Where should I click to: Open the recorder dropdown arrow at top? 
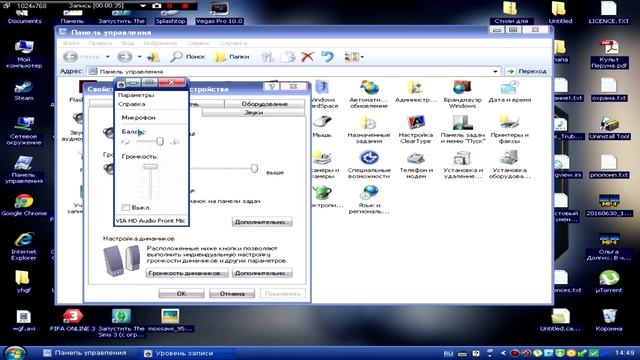click(x=143, y=6)
